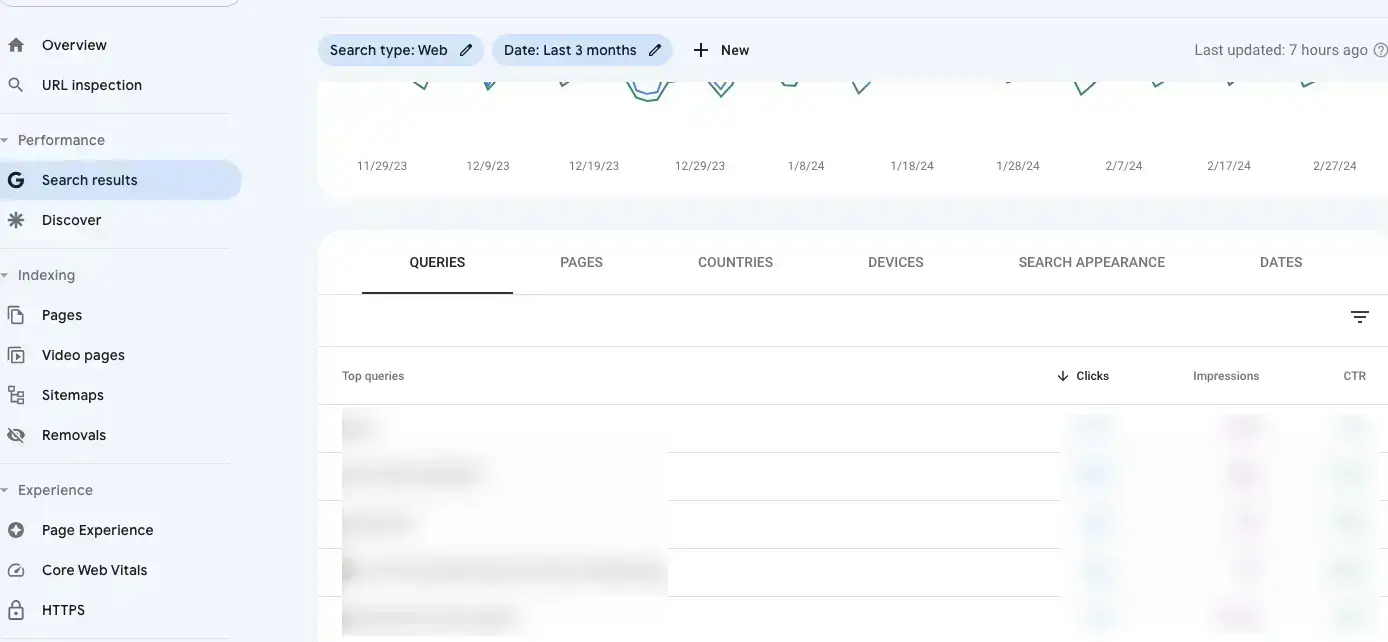Click the 2/27/24 chart date label
This screenshot has width=1388, height=642.
(x=1335, y=166)
